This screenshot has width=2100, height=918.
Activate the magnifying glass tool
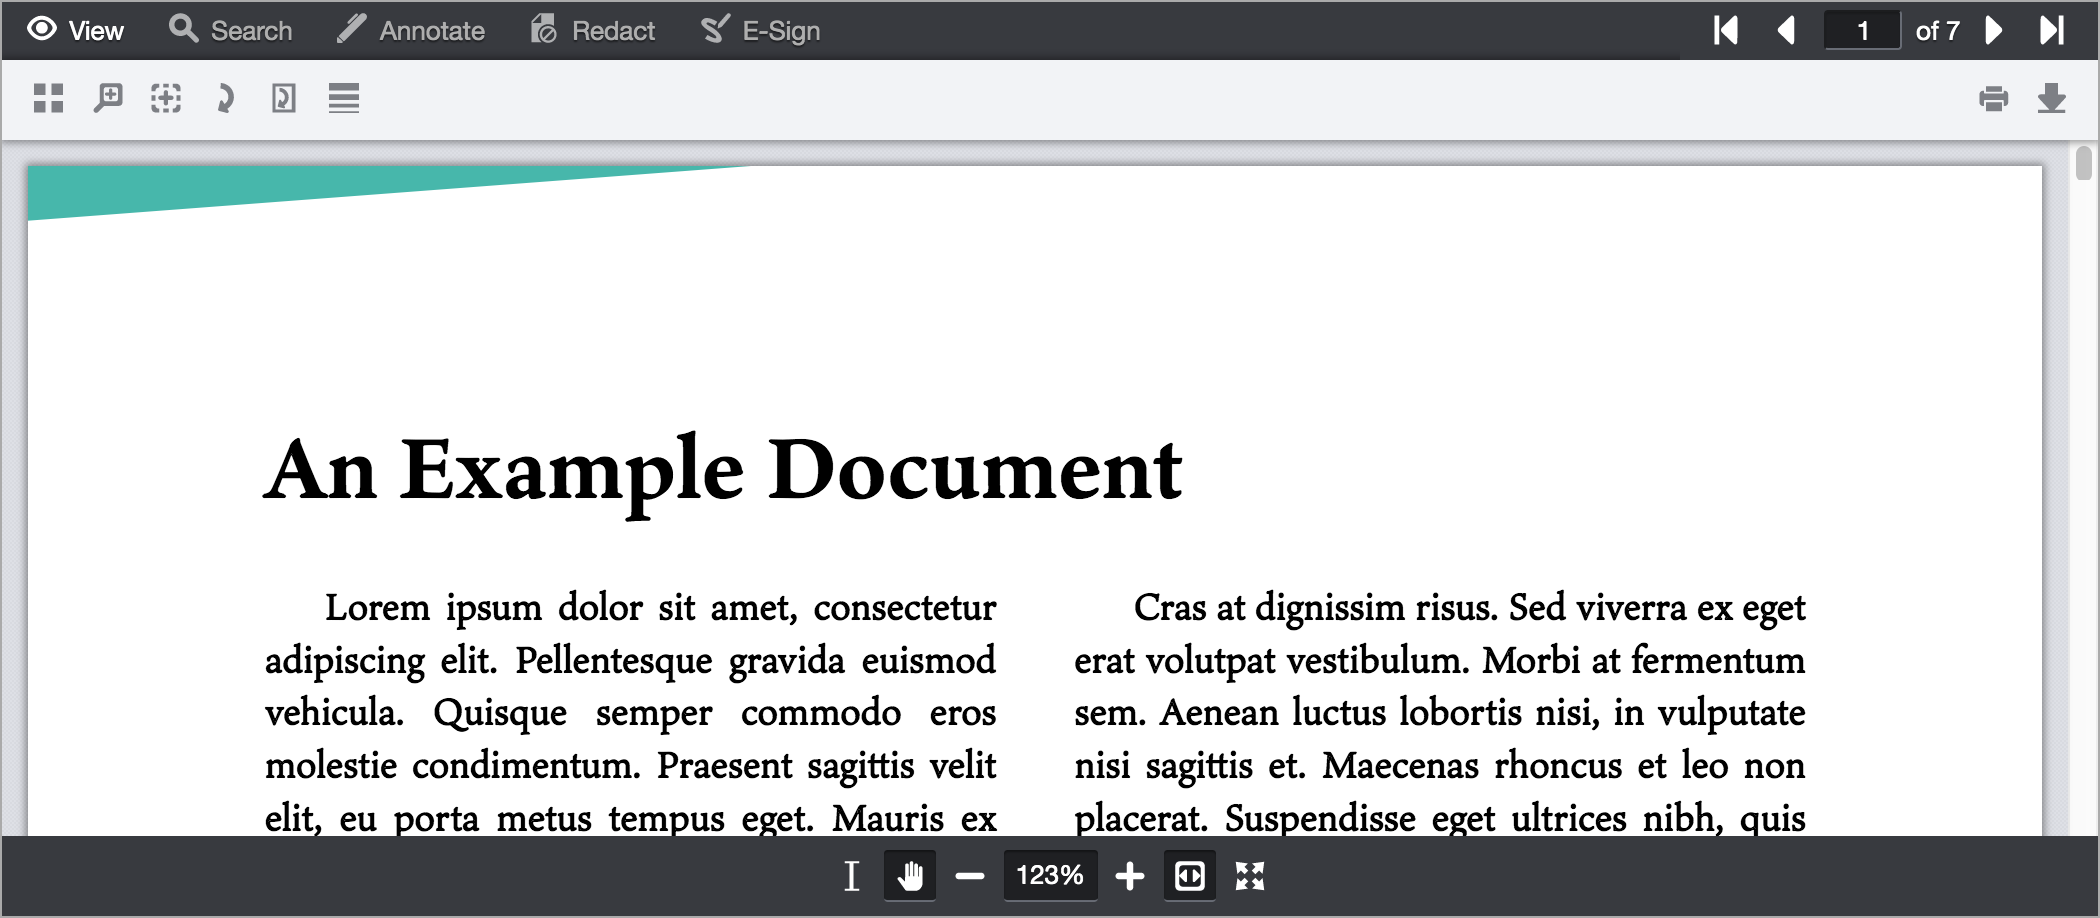(x=108, y=98)
